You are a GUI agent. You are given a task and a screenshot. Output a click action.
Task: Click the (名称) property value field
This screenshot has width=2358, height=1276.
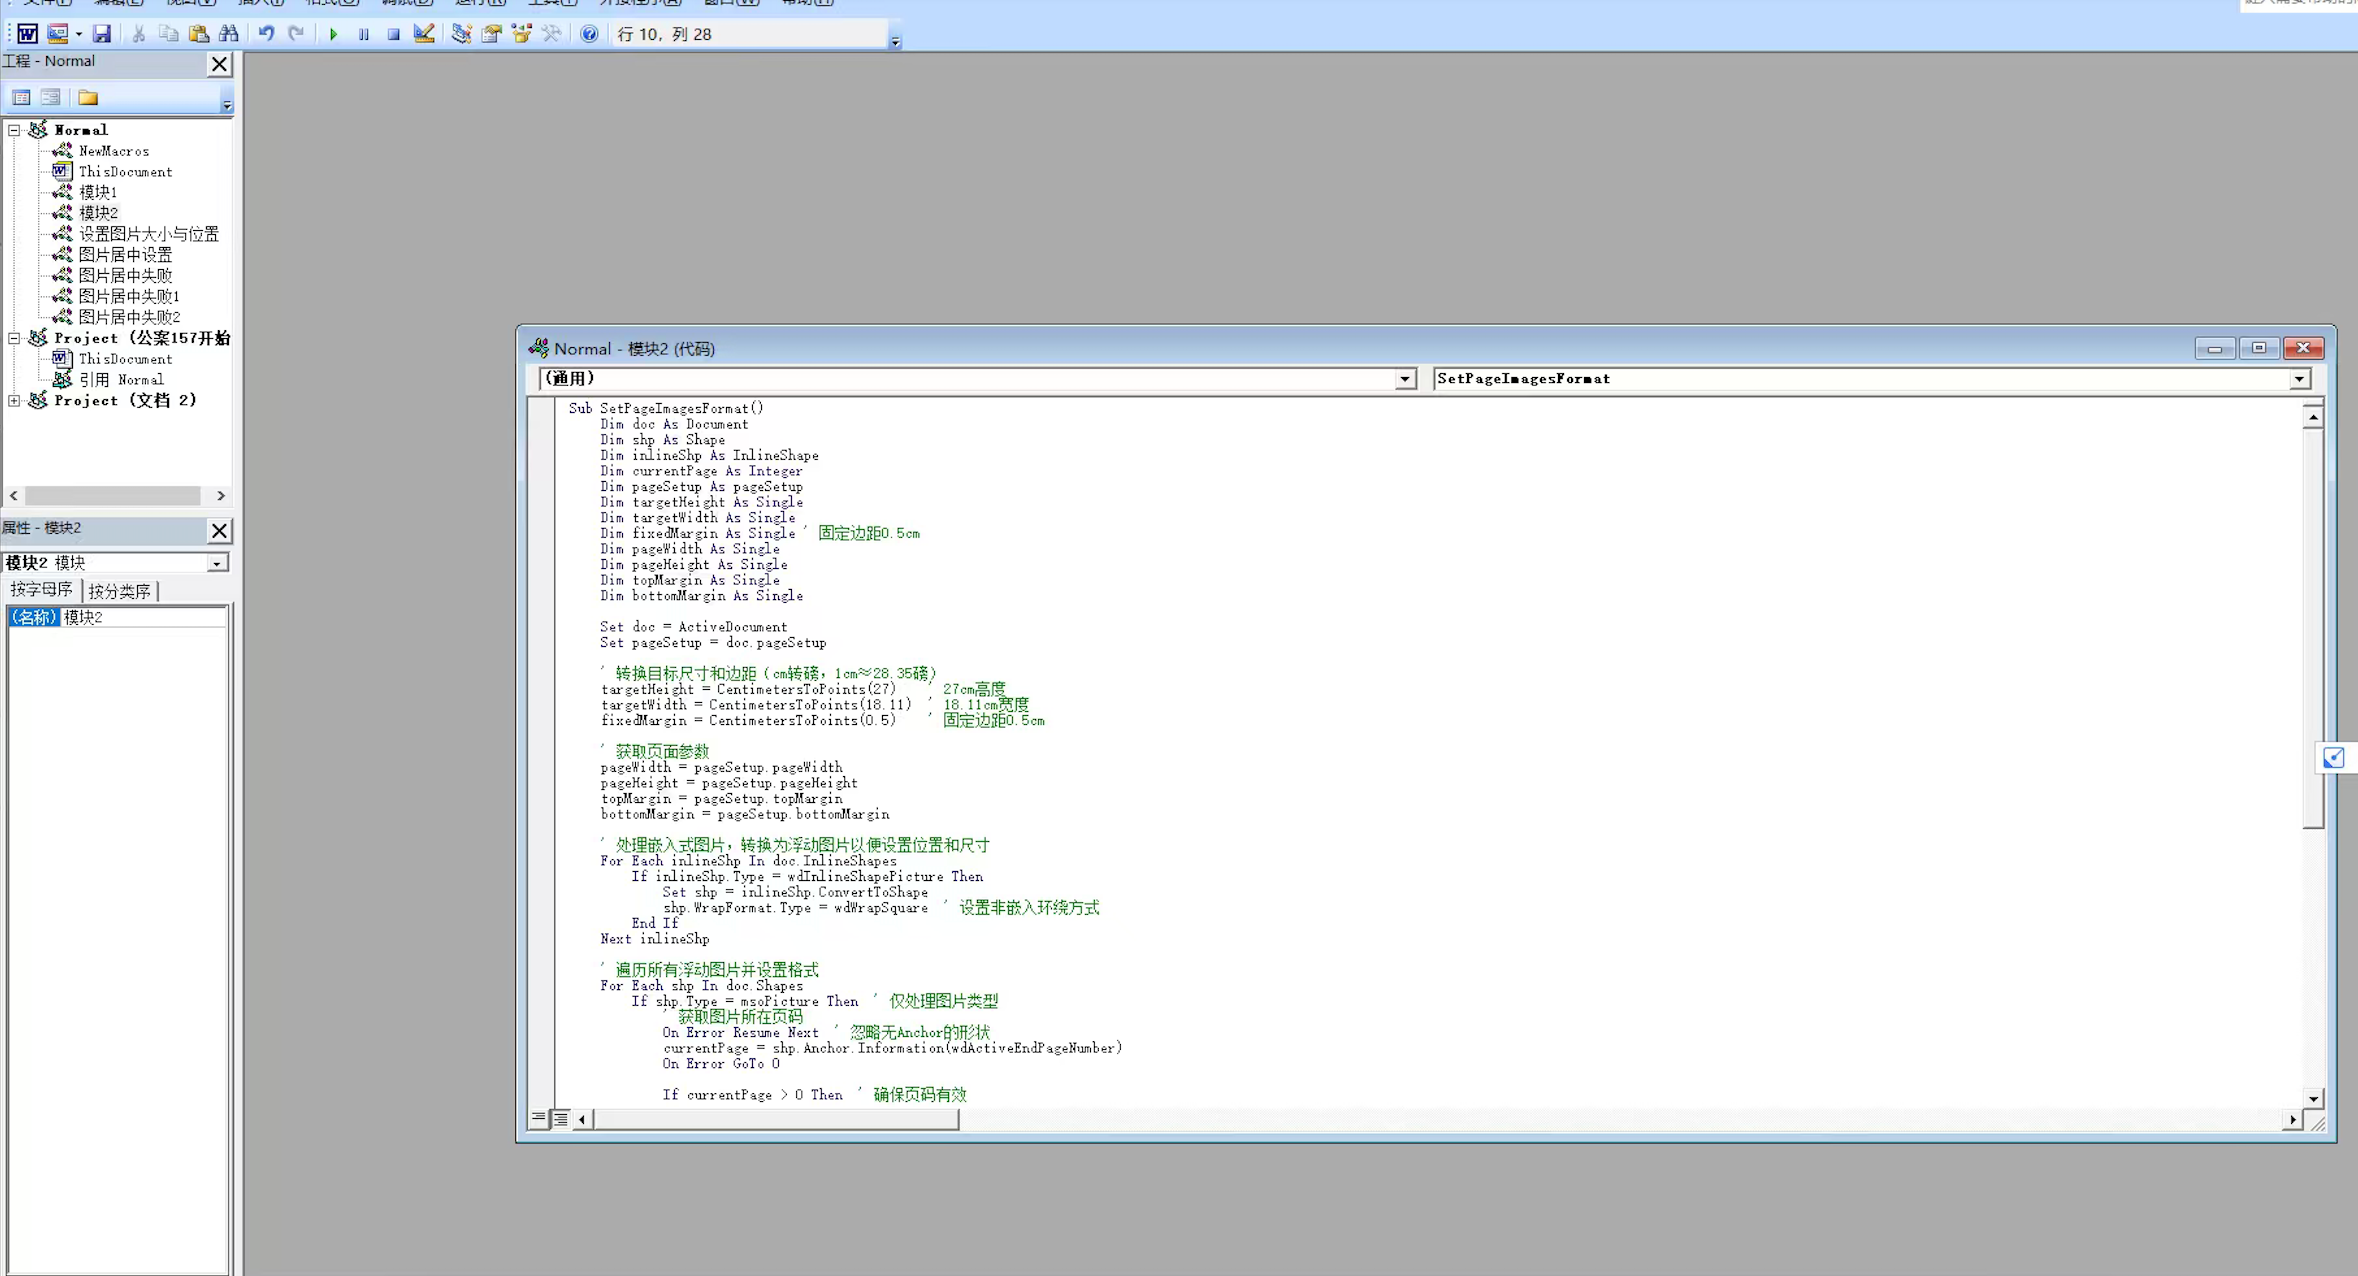[x=143, y=618]
